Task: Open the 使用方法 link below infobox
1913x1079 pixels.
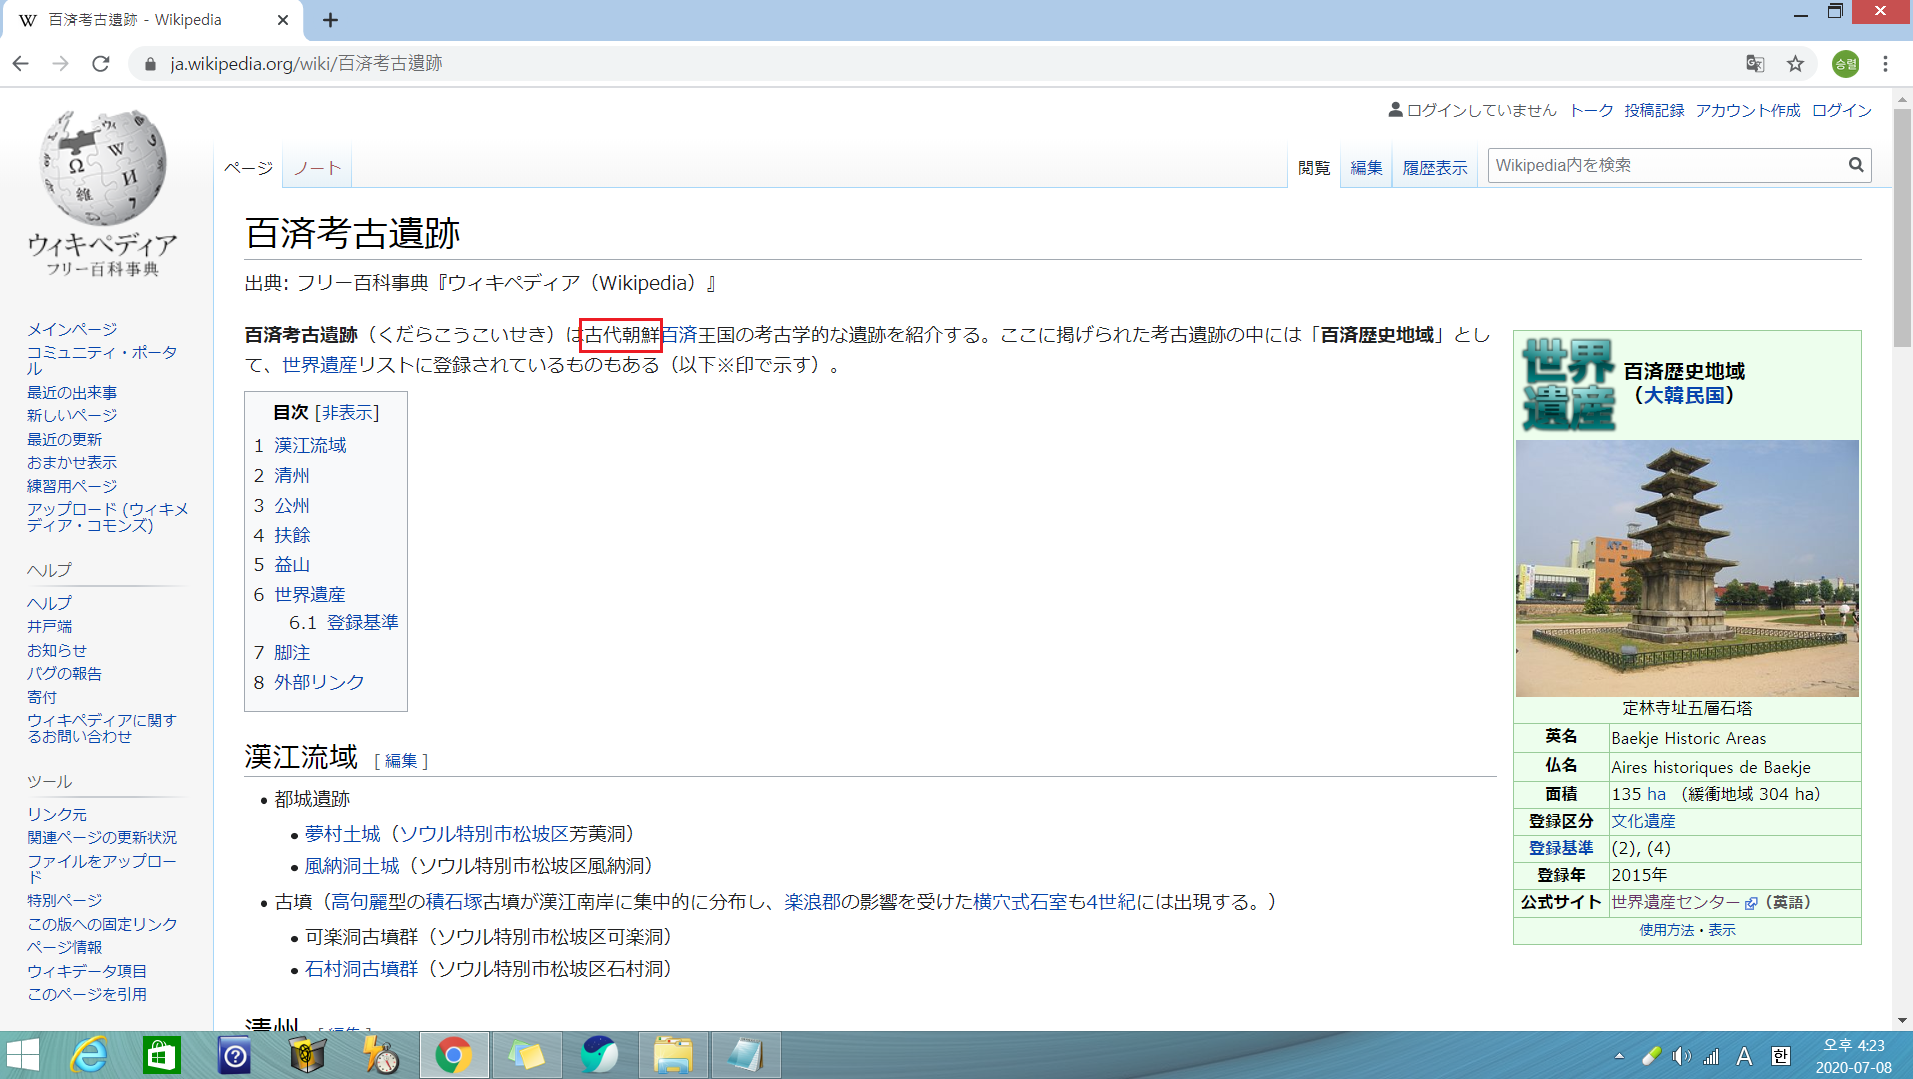Action: pos(1666,930)
